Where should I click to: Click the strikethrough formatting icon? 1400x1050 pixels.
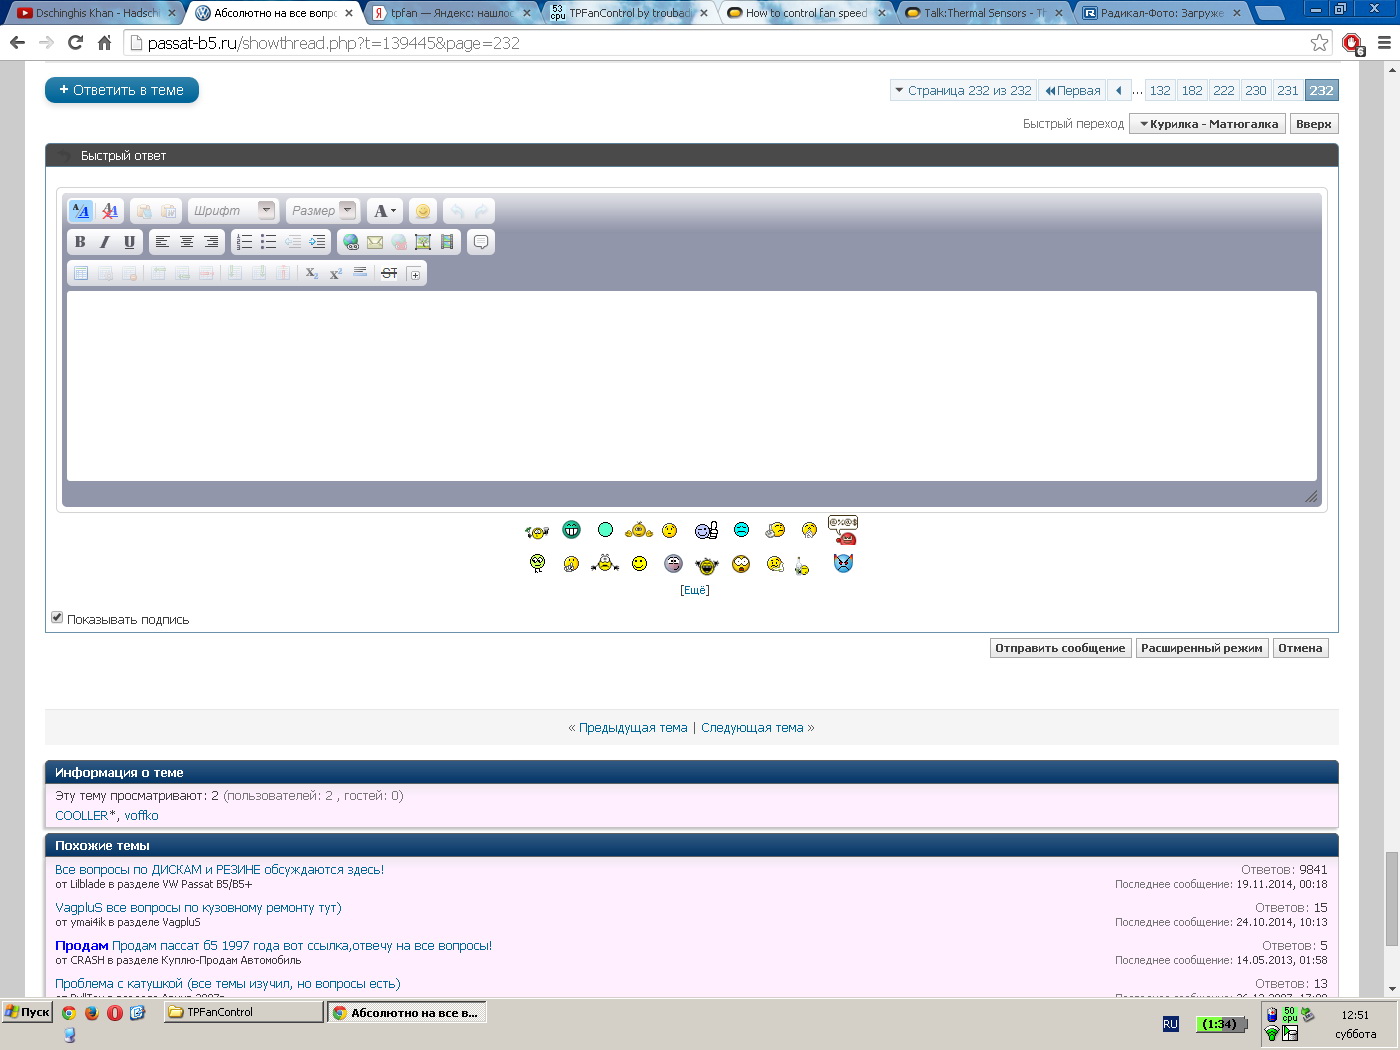tap(389, 273)
